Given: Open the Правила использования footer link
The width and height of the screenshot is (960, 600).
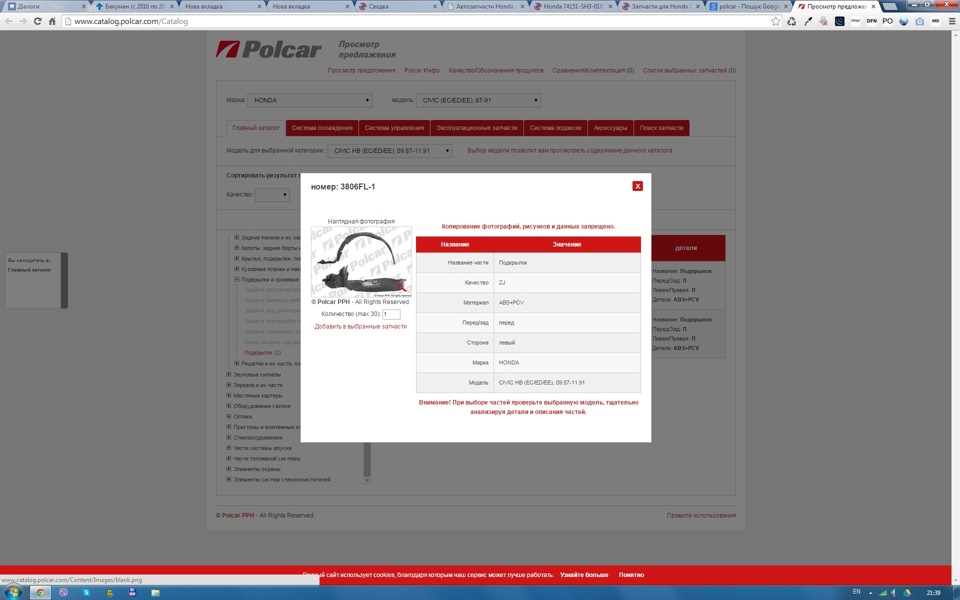Looking at the screenshot, I should [701, 516].
